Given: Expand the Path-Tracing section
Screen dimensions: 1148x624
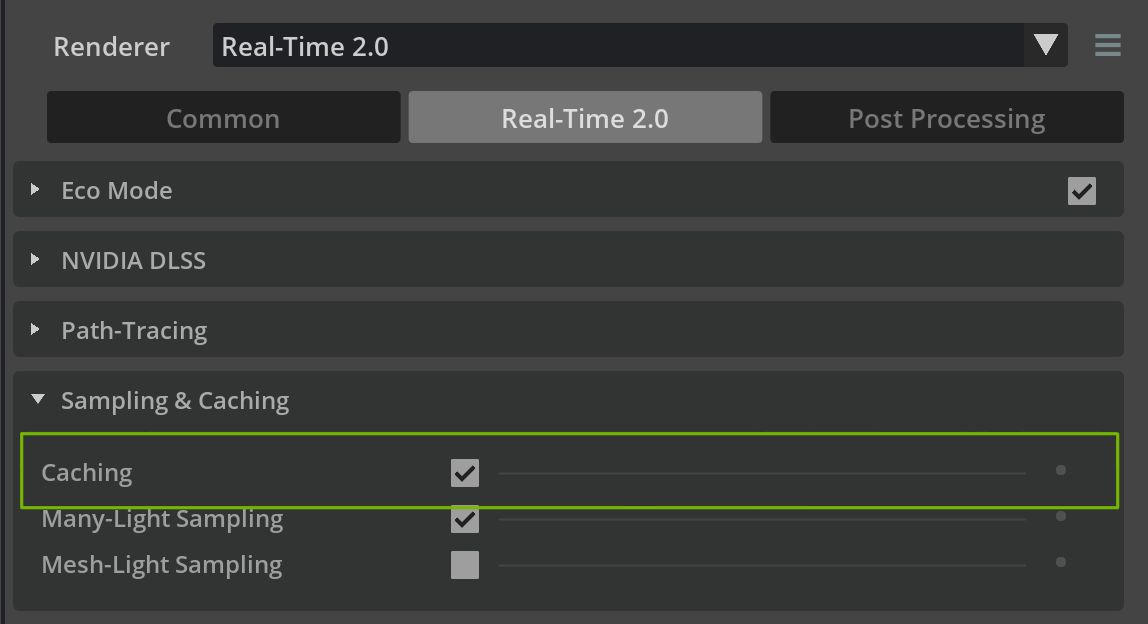Looking at the screenshot, I should [36, 330].
